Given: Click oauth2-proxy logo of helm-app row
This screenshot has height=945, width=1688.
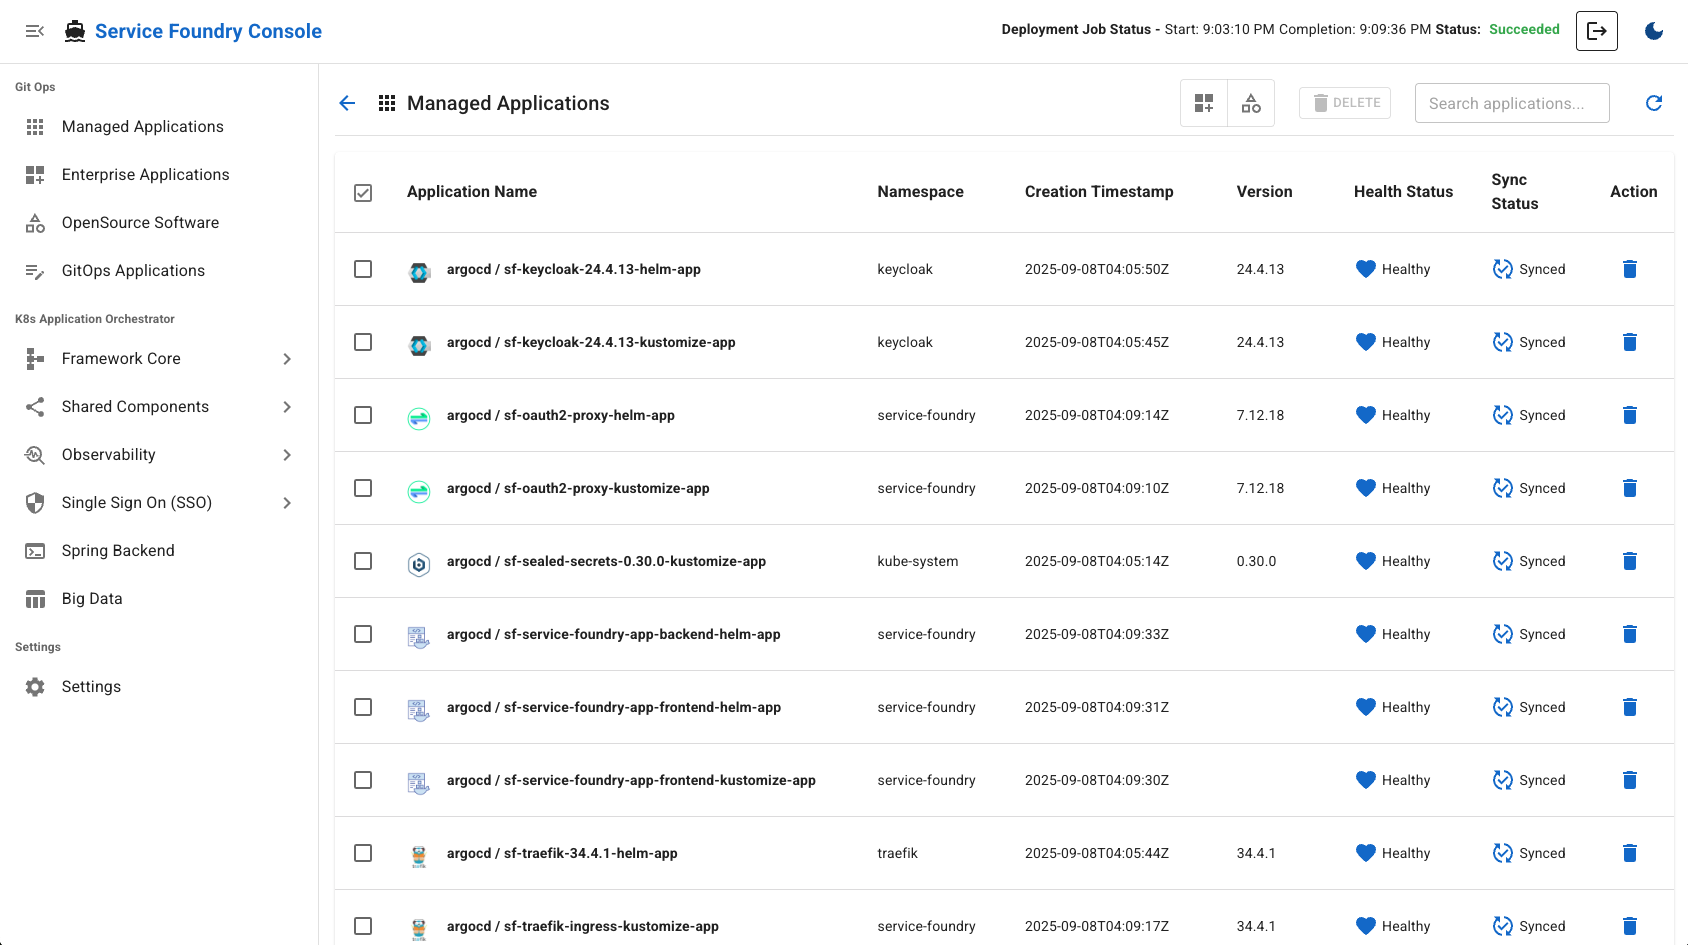Looking at the screenshot, I should 419,418.
